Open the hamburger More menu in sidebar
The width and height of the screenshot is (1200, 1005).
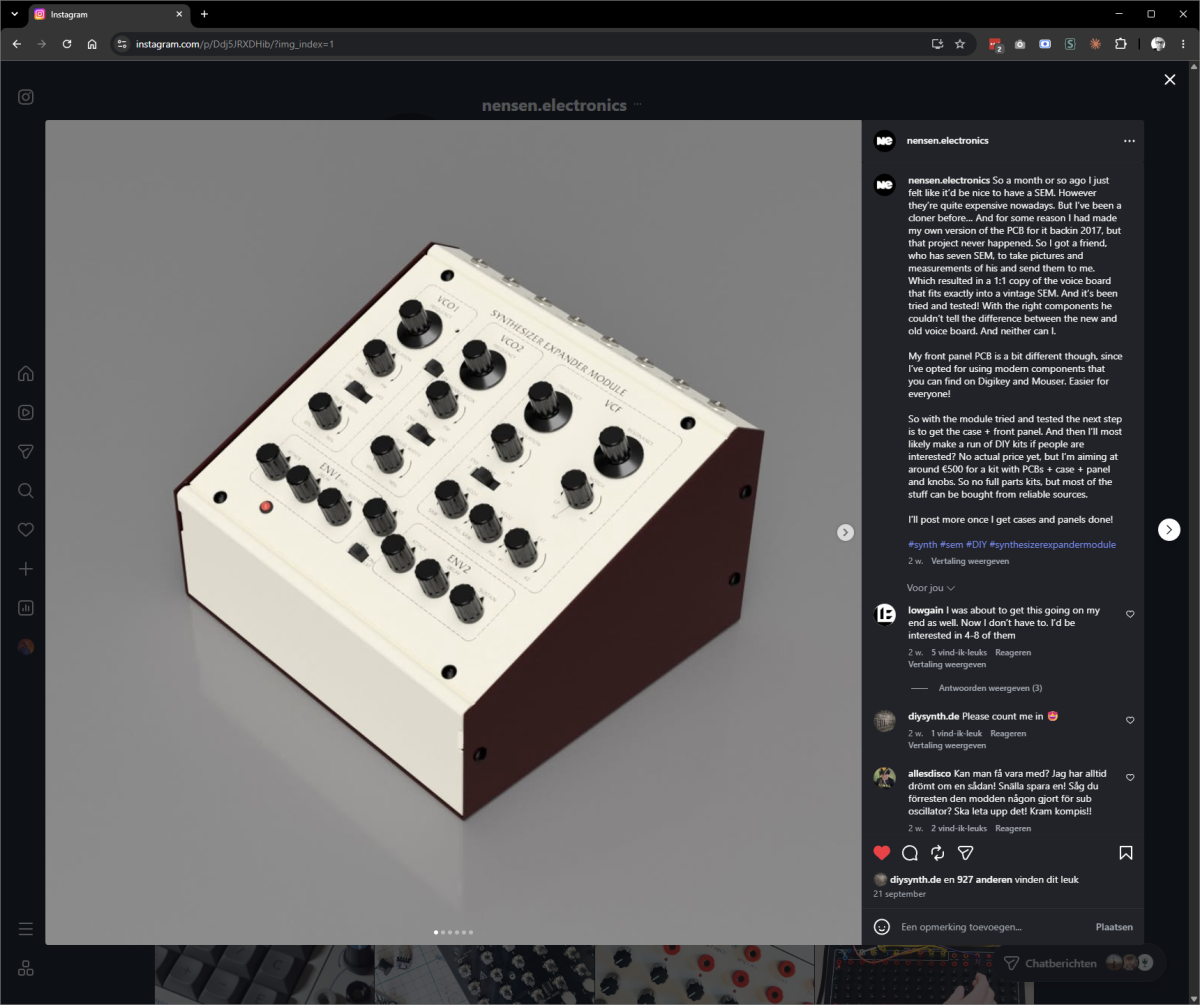point(26,929)
